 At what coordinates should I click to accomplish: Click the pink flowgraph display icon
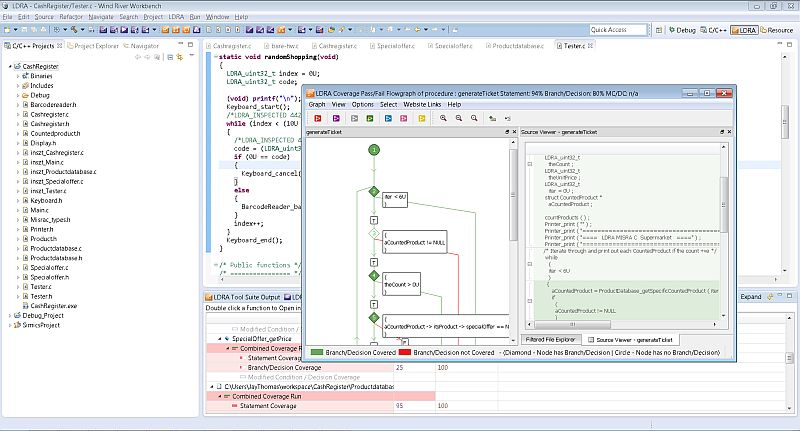pyautogui.click(x=404, y=118)
